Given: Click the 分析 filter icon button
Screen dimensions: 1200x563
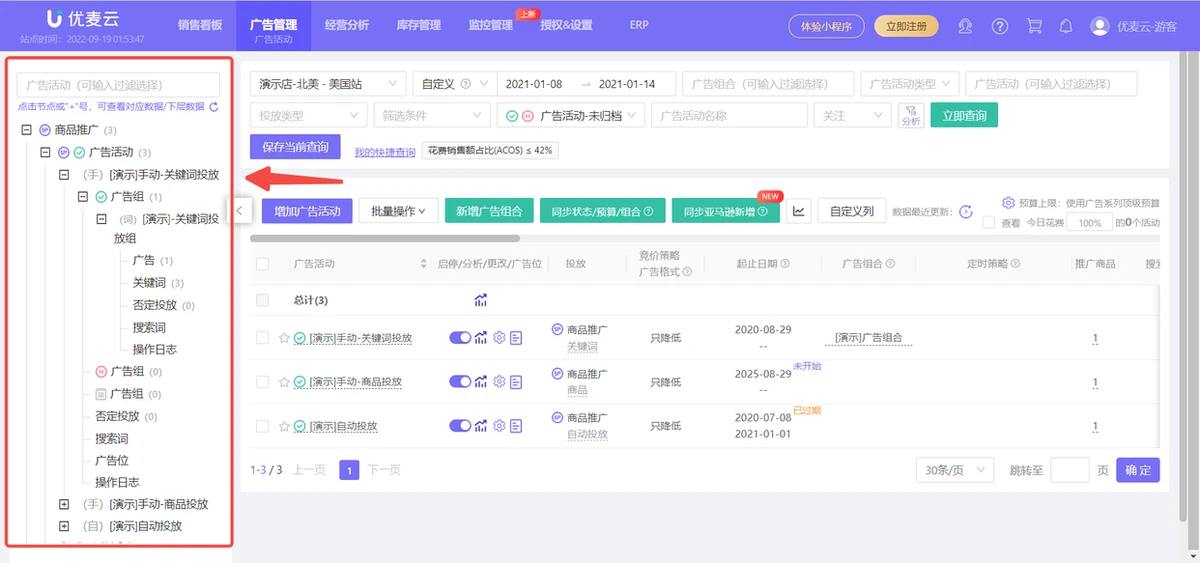Looking at the screenshot, I should (910, 115).
